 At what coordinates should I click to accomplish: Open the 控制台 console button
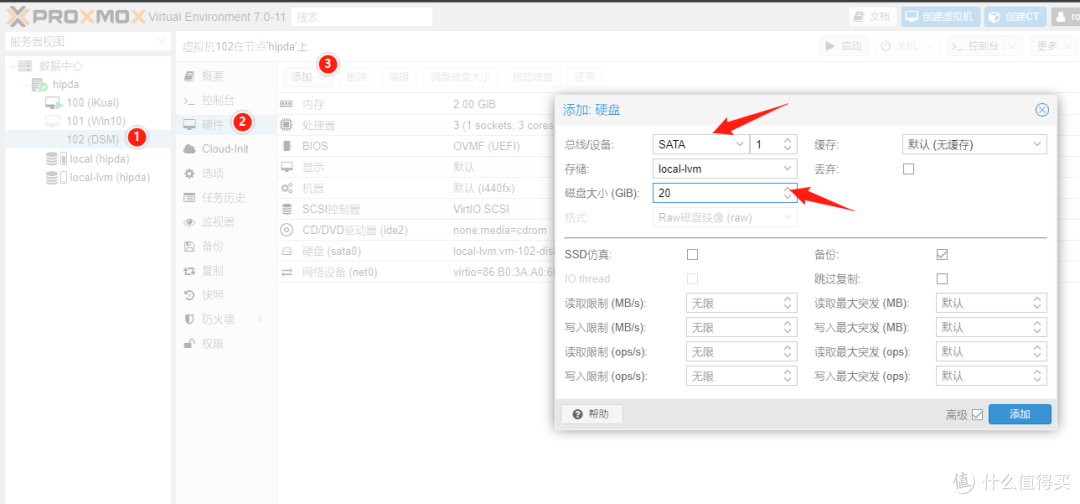pos(977,46)
